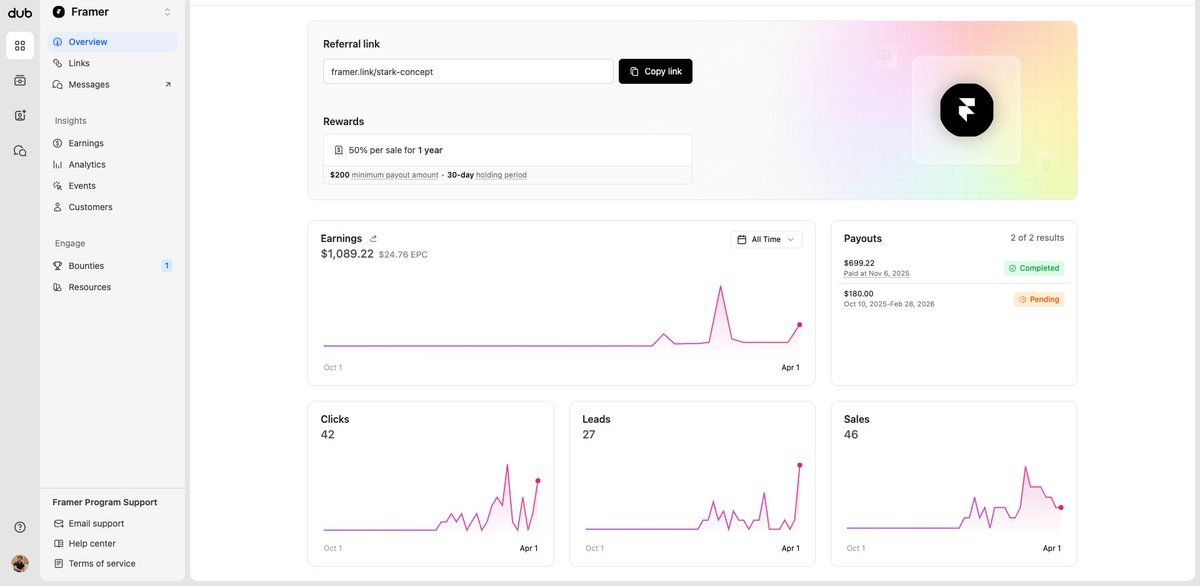Click the Resources book icon
The image size is (1200, 586).
coord(58,287)
